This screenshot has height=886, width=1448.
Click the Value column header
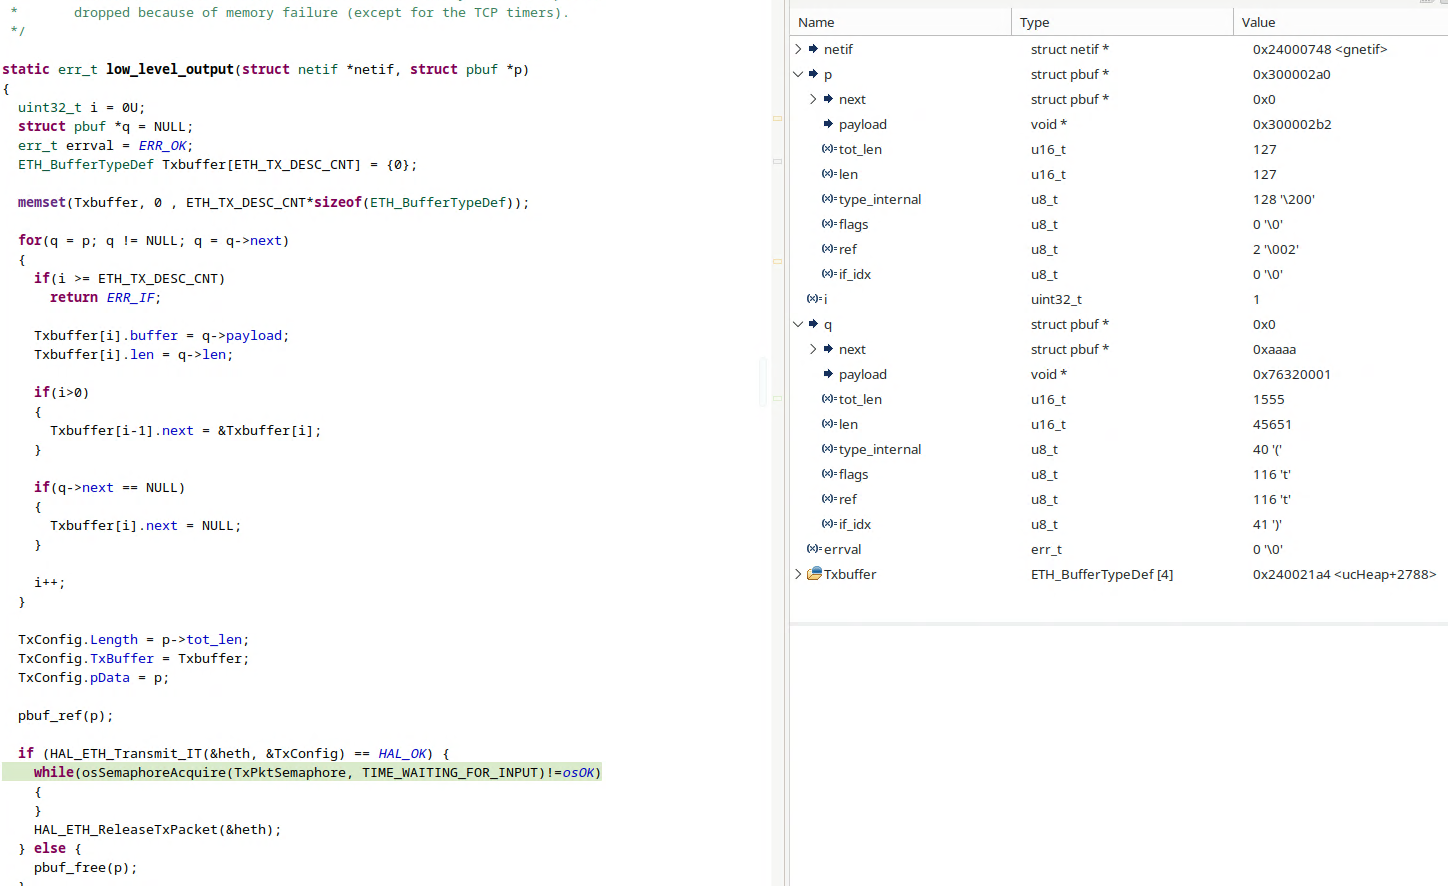point(1340,22)
